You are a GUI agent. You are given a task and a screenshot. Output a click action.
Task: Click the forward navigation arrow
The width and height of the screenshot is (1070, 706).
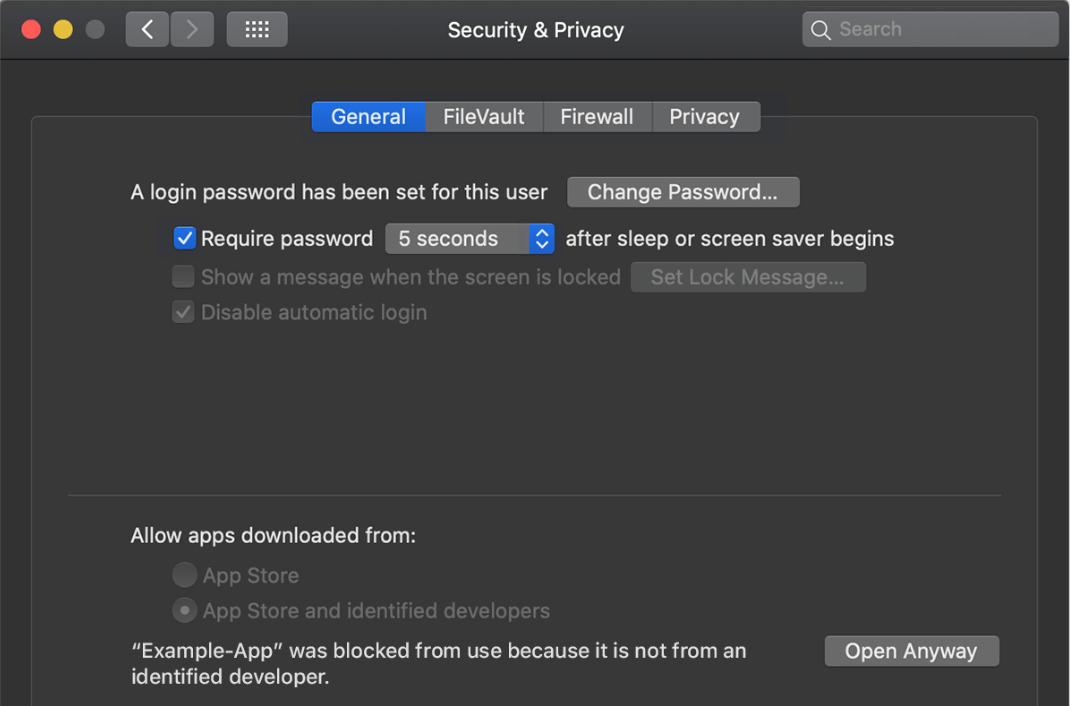click(x=191, y=29)
